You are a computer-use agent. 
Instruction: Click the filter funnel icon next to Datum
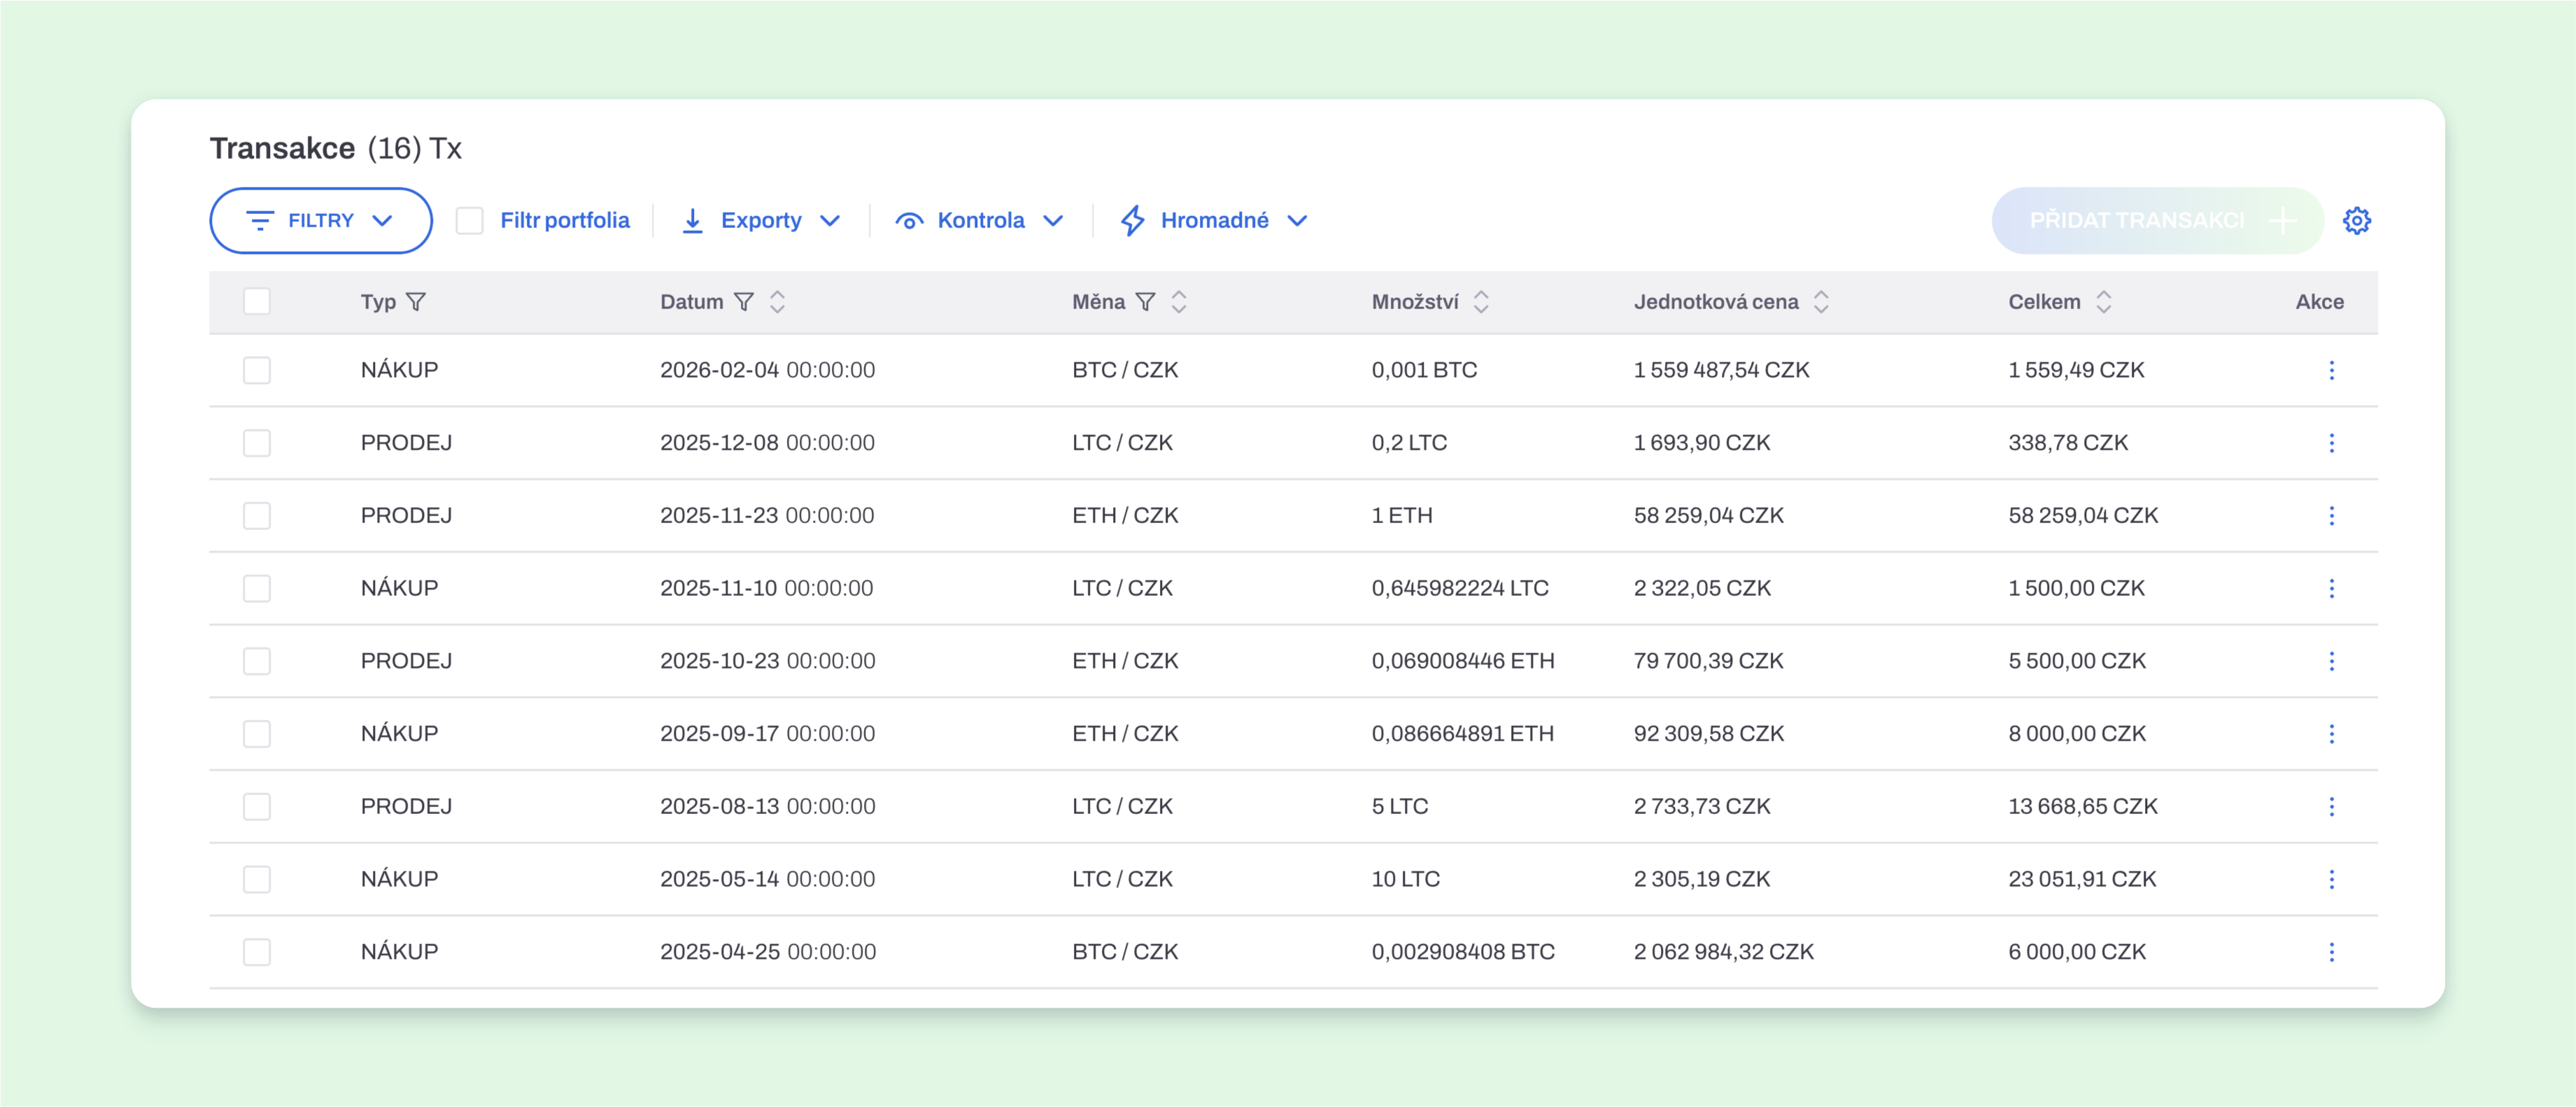(x=743, y=302)
